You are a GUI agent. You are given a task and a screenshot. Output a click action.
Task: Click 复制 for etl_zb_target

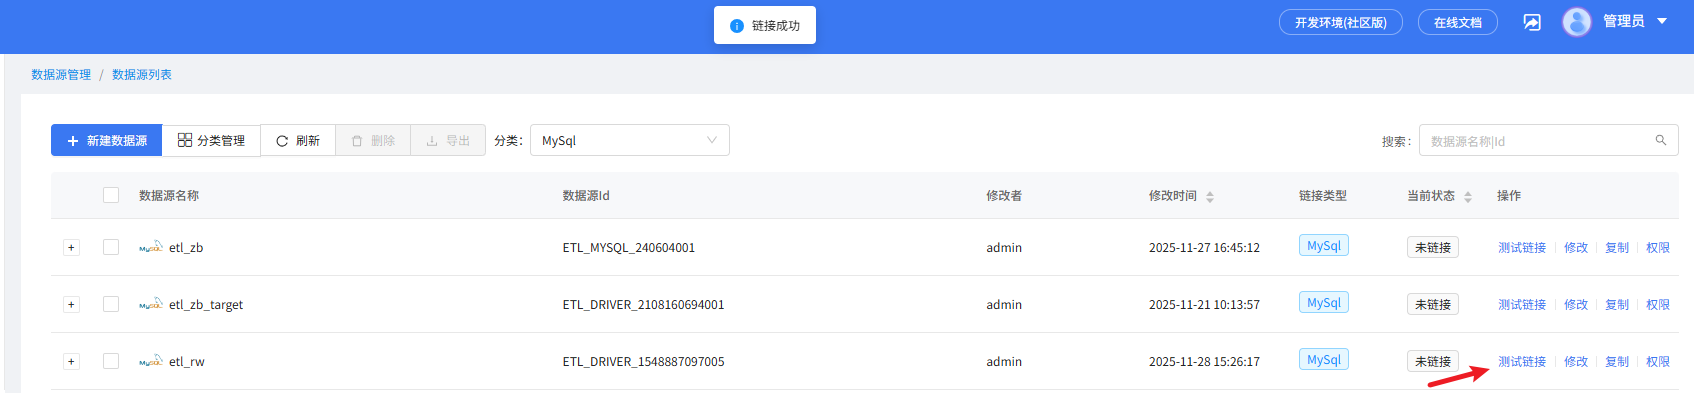tap(1617, 305)
